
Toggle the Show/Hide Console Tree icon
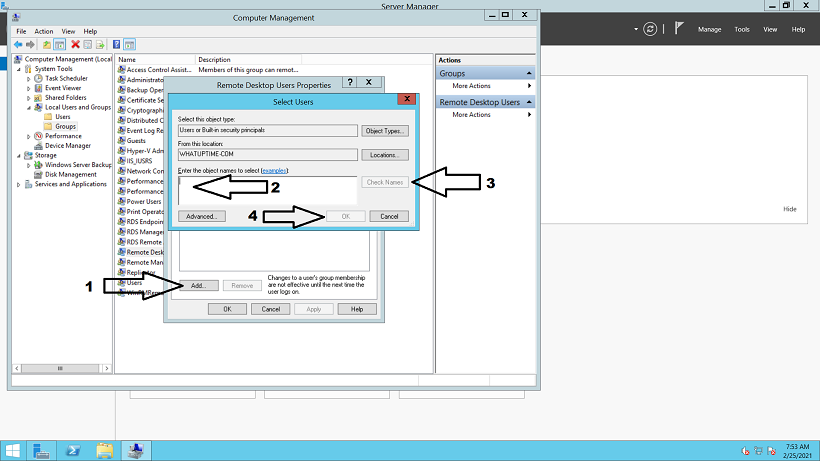60,45
